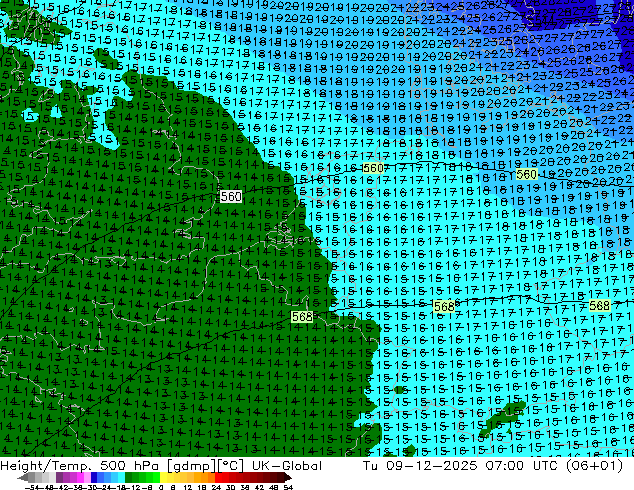Screen dimensions: 634x490
Task: Click the gray left arrow end of the color bar
Action: coord(23,477)
